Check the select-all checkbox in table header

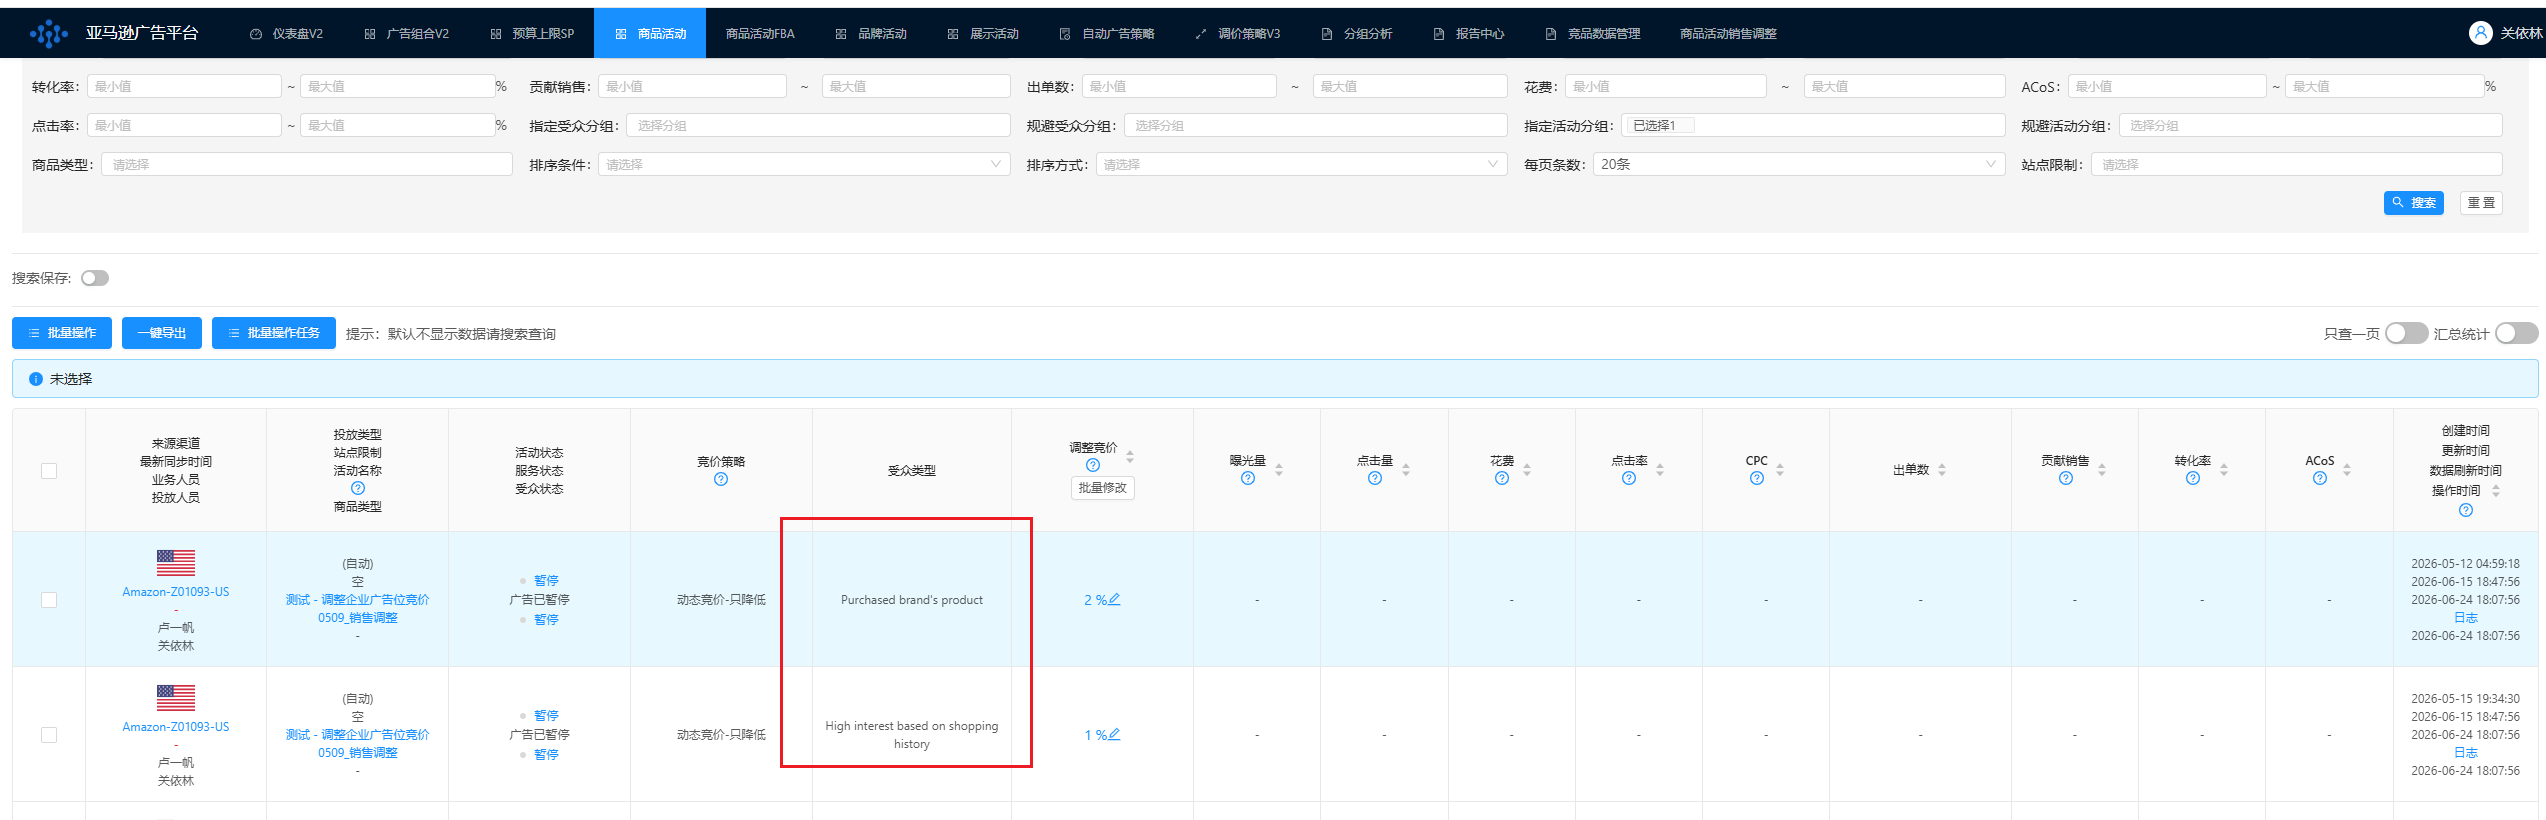point(49,471)
